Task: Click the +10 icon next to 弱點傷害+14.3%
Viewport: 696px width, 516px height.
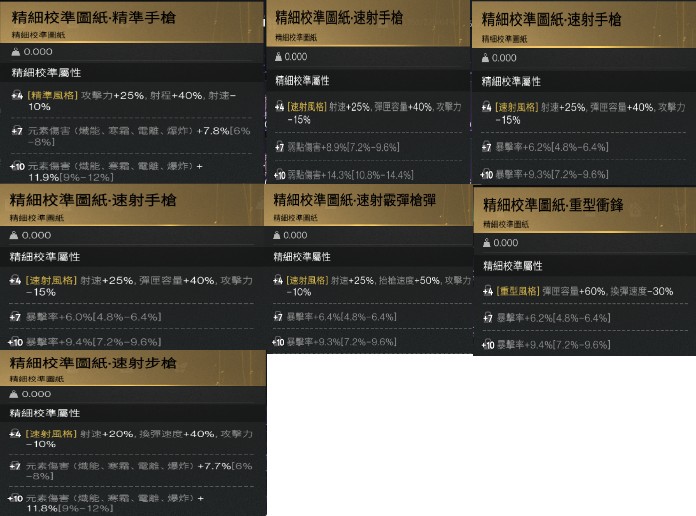Action: tap(280, 175)
